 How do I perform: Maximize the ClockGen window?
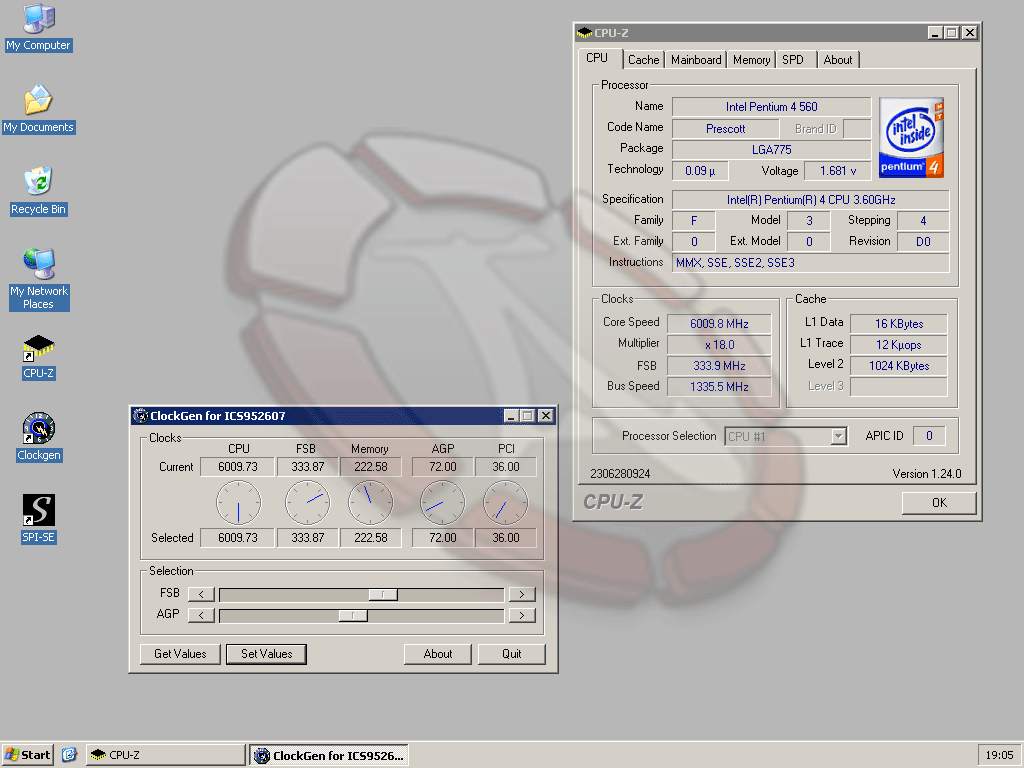528,416
